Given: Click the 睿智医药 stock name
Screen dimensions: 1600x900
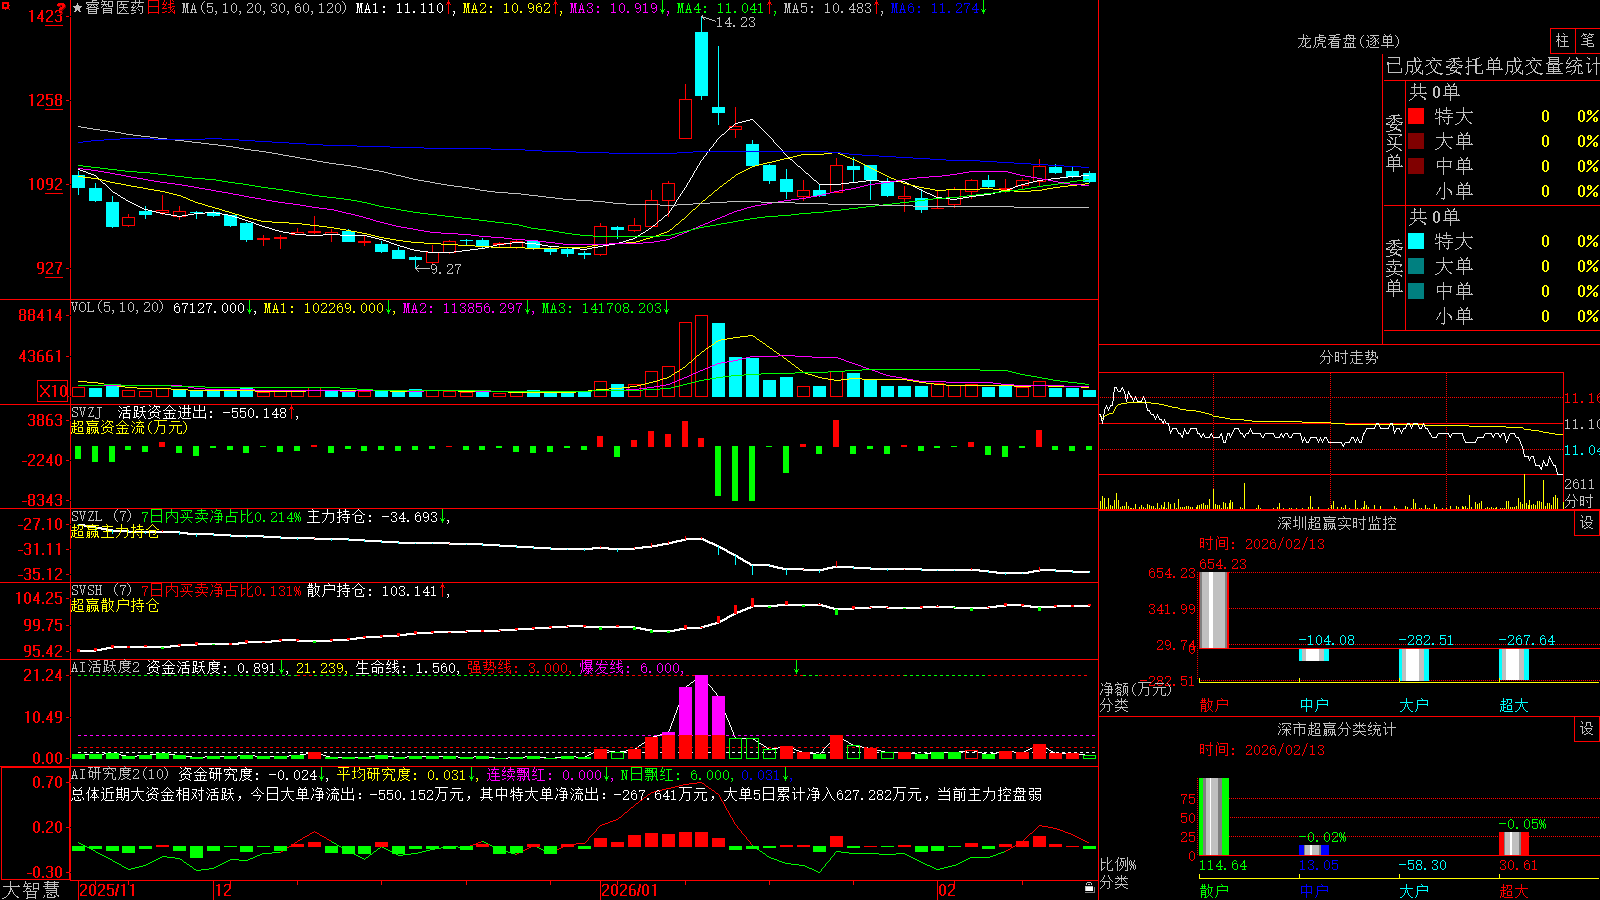Looking at the screenshot, I should point(114,8).
